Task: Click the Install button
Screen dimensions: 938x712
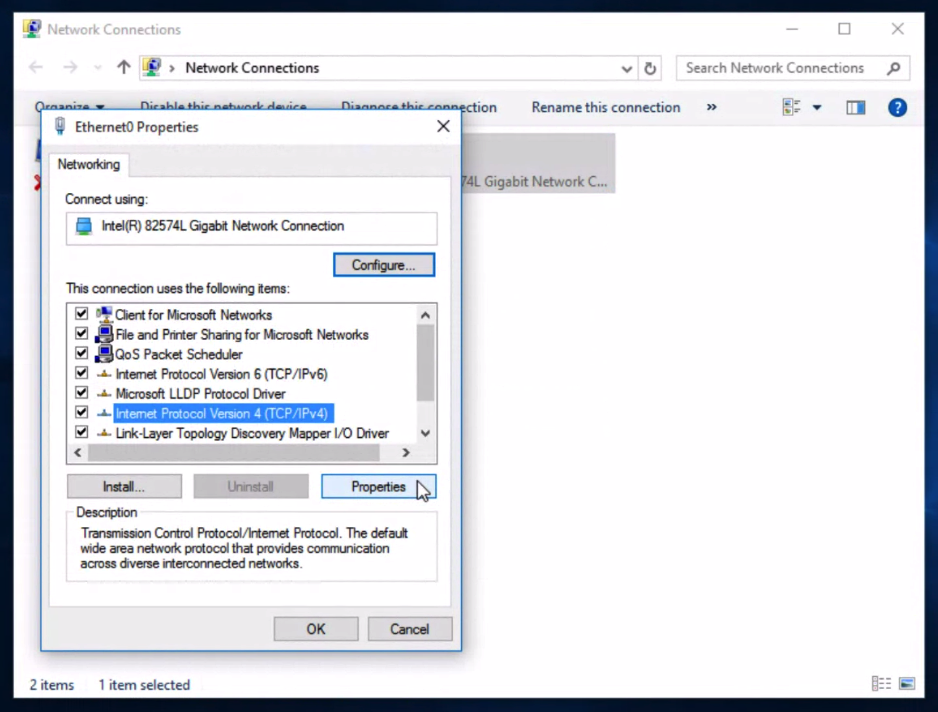Action: 124,486
